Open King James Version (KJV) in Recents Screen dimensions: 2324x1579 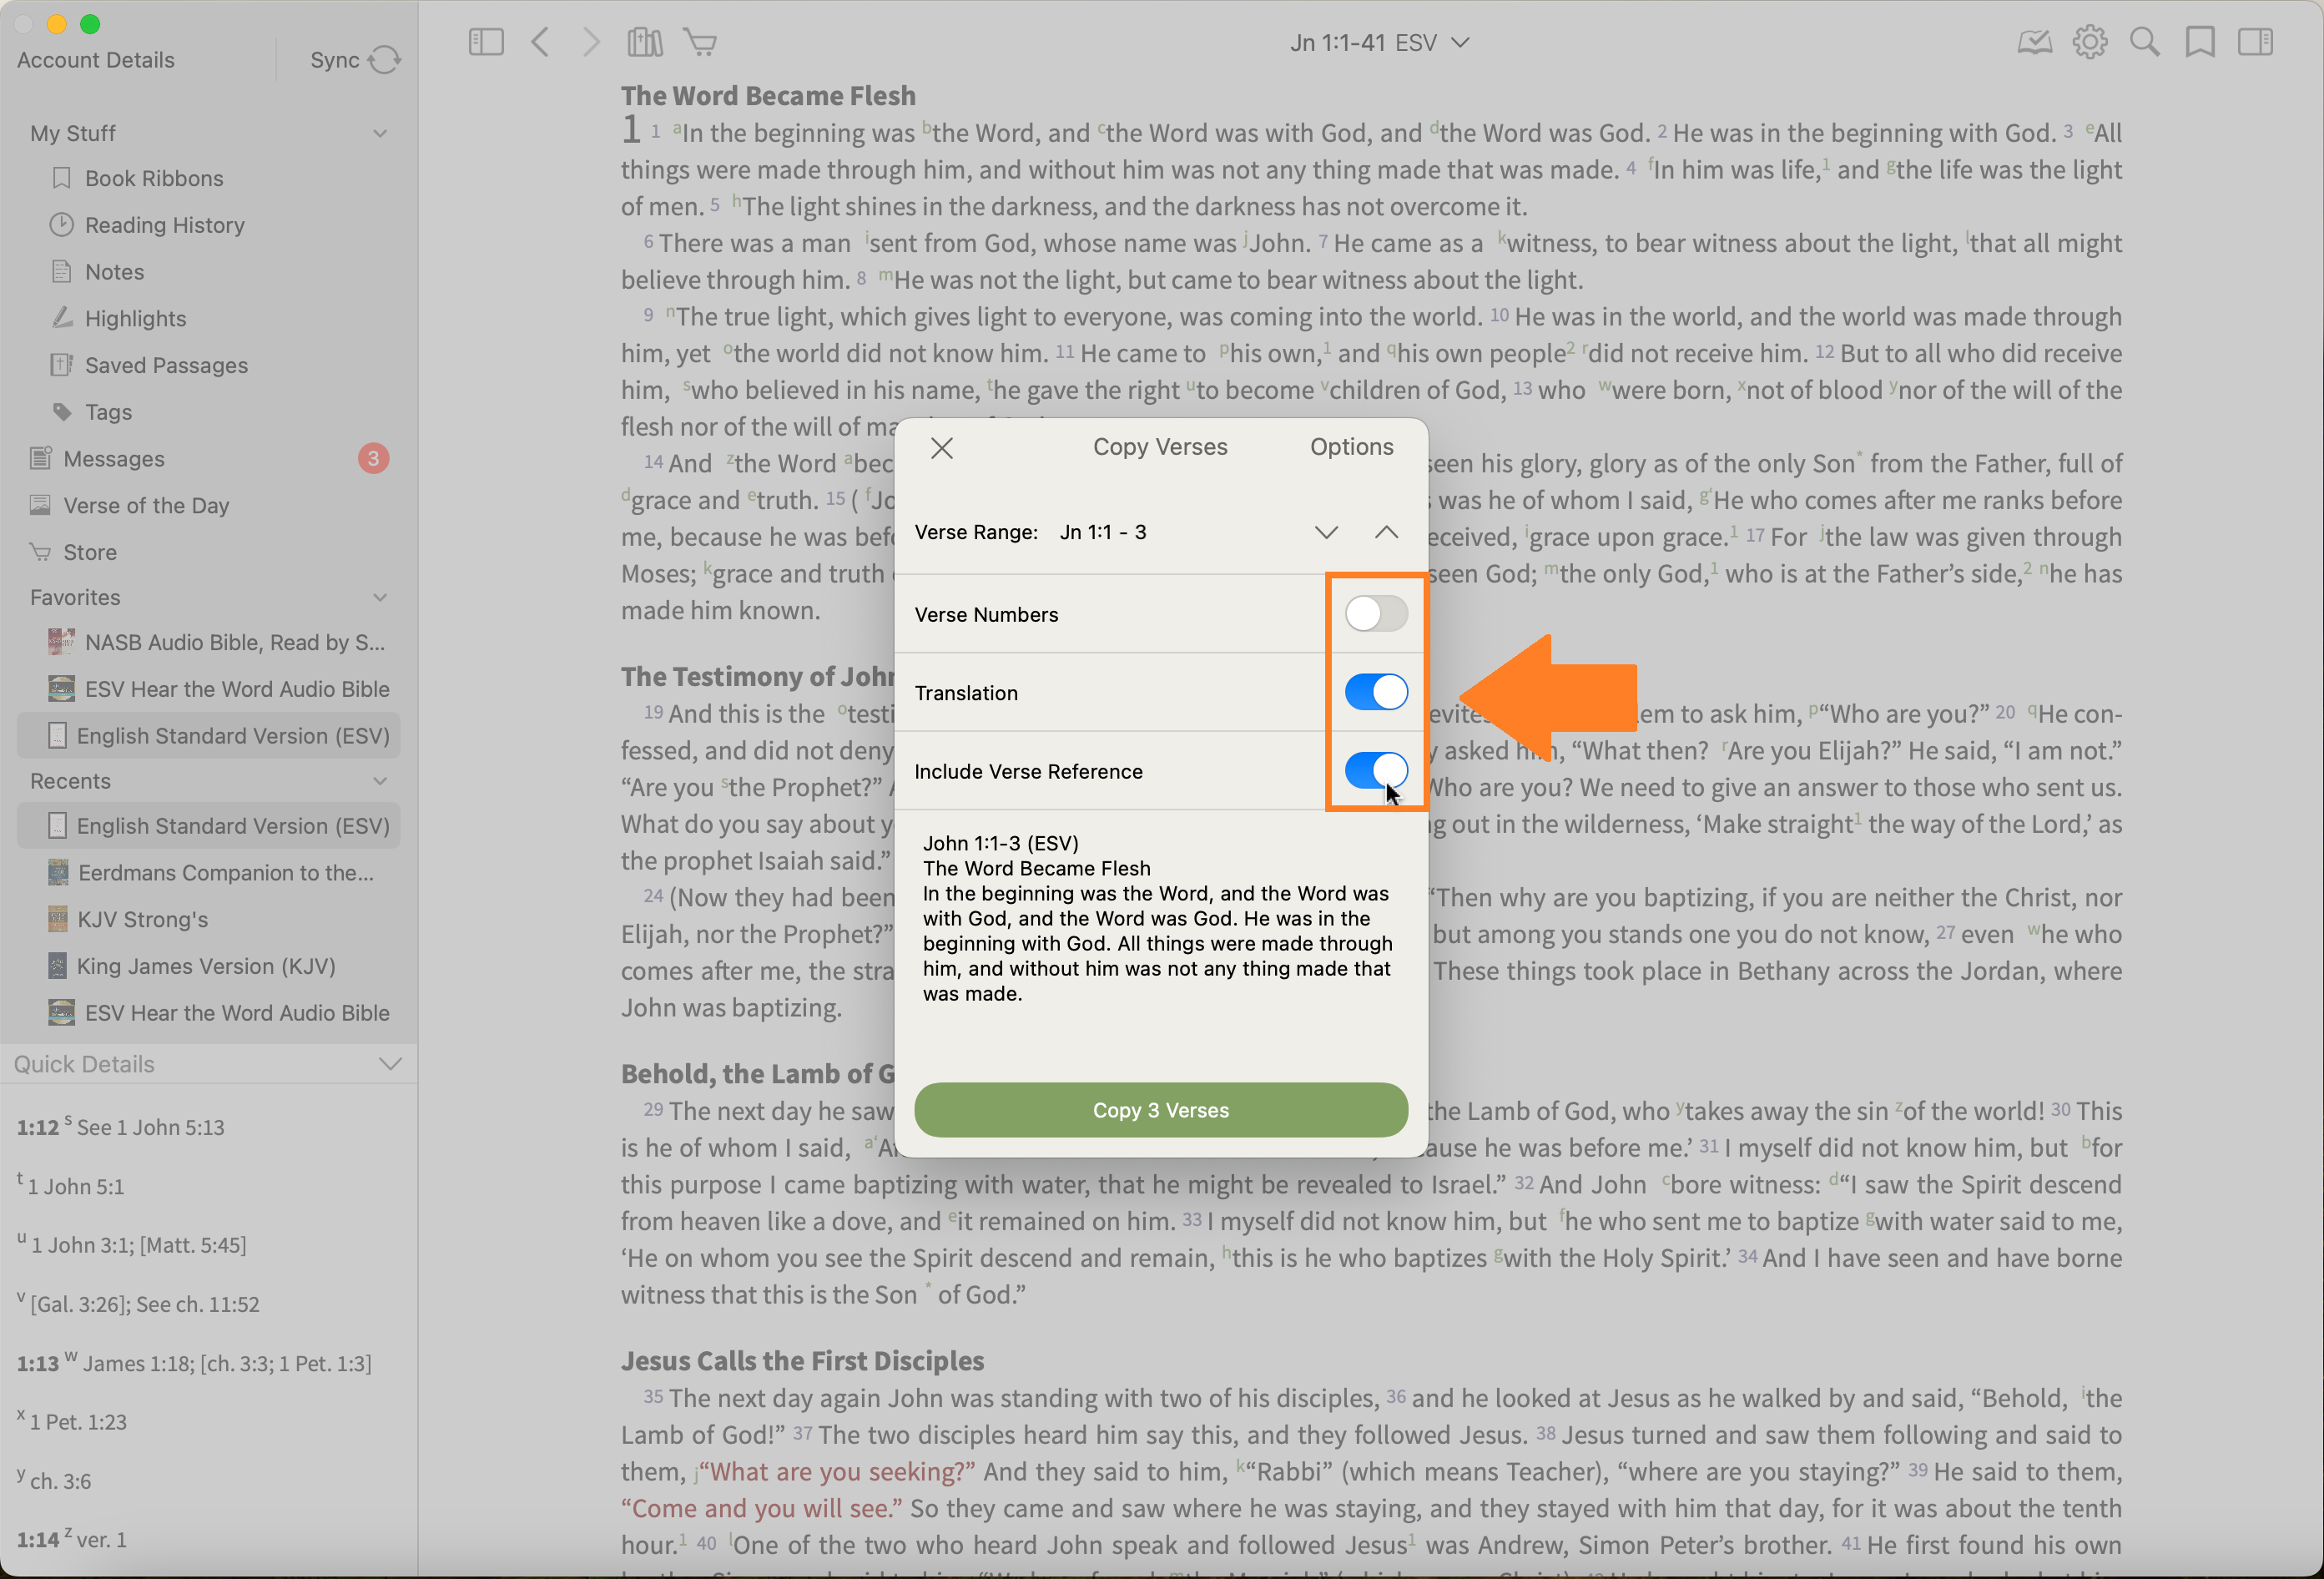tap(206, 966)
